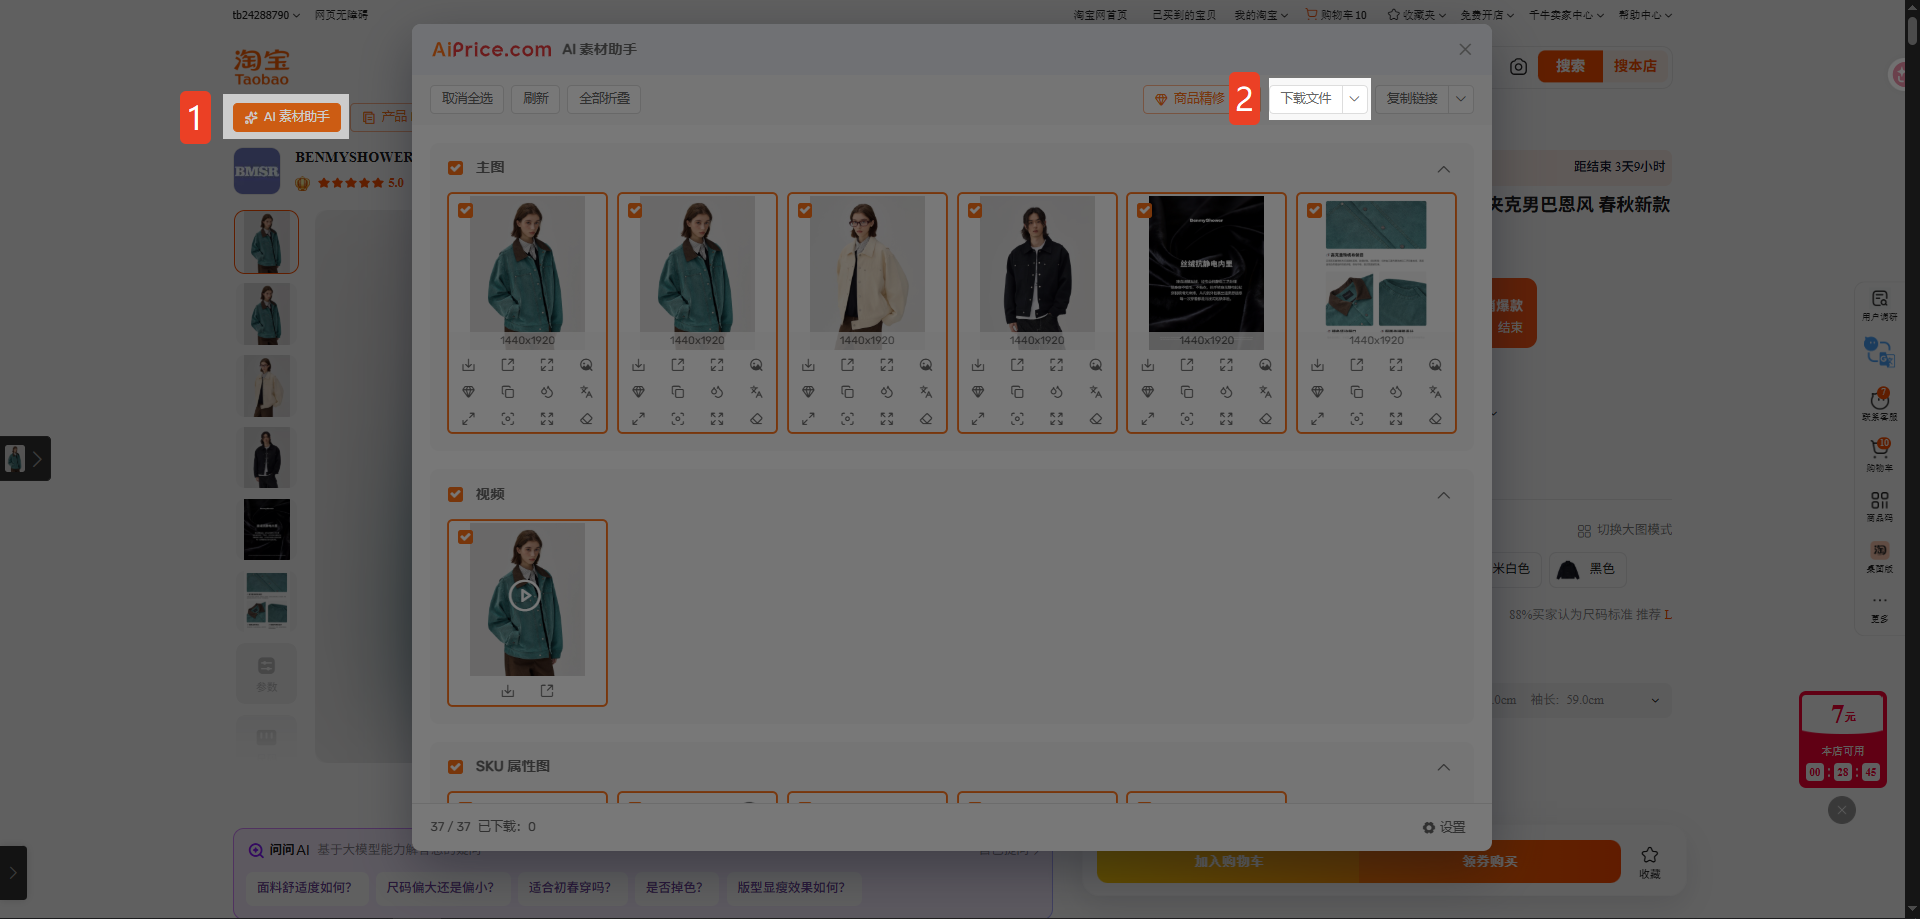Image resolution: width=1920 pixels, height=919 pixels.
Task: Uncheck the SKU 属性图 section checkbox
Action: click(456, 767)
